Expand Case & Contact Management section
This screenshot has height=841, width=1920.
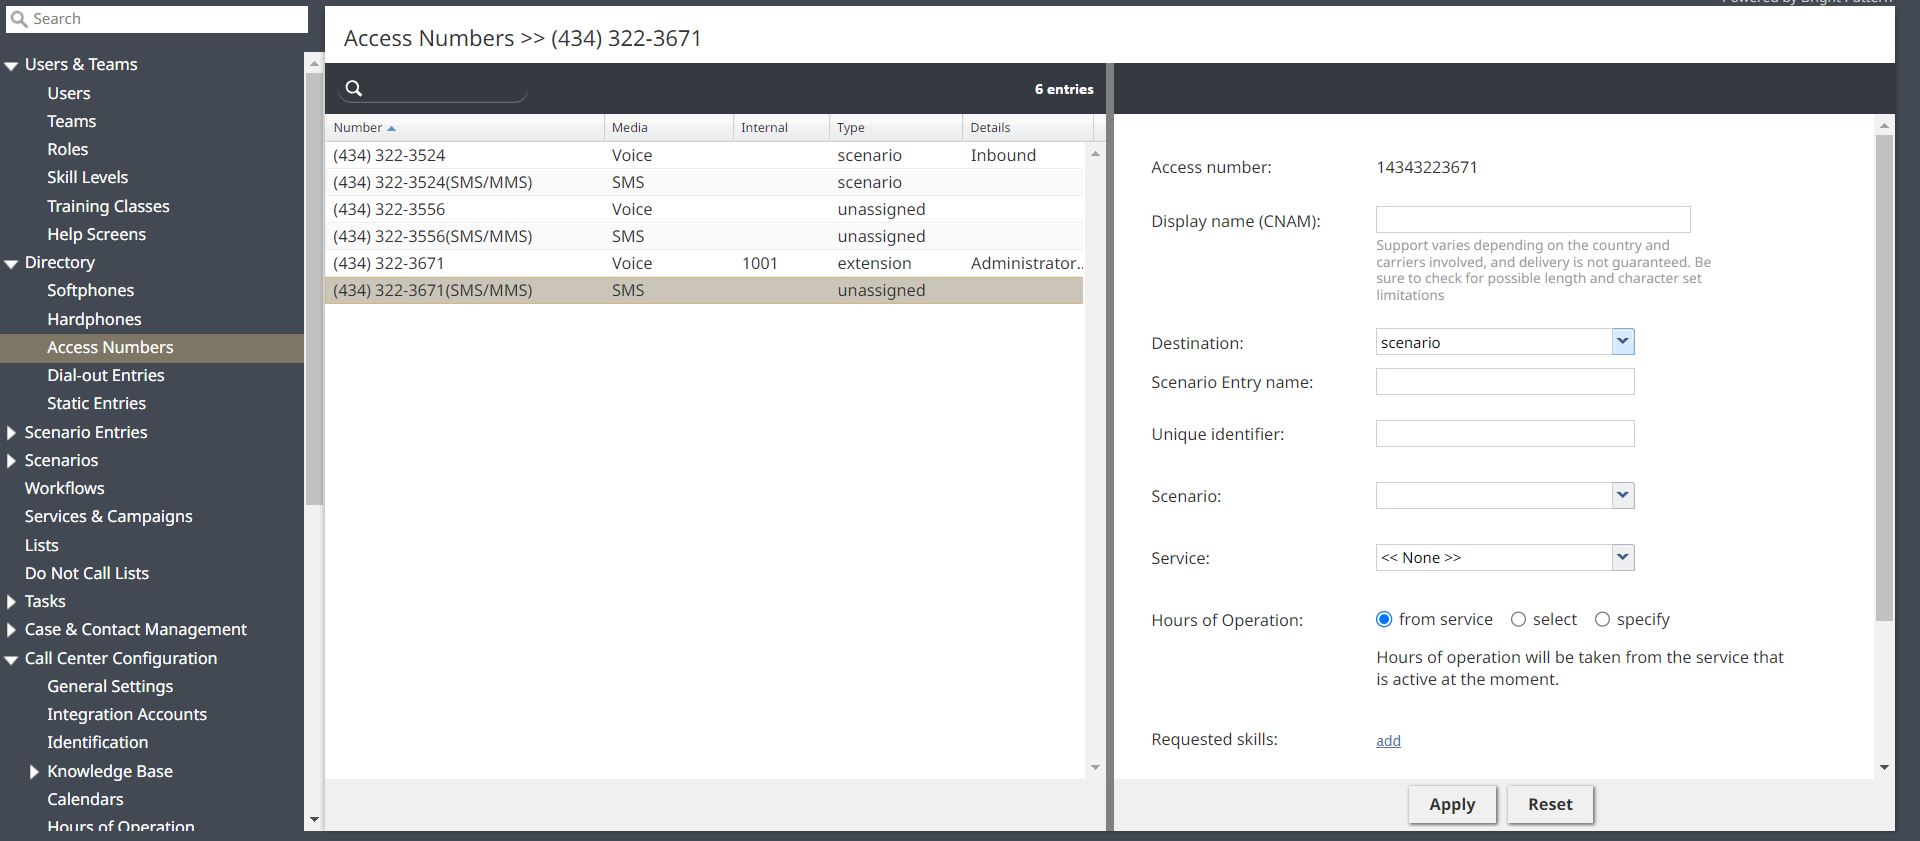[11, 630]
